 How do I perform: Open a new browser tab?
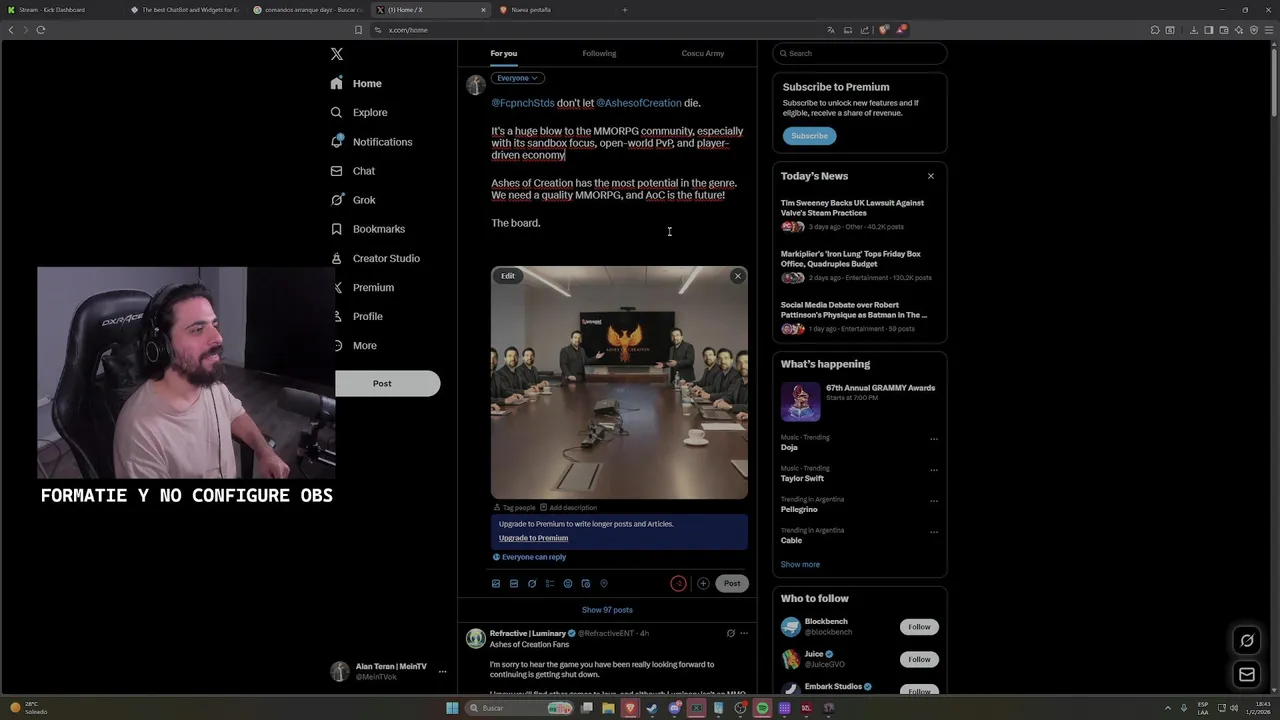625,10
